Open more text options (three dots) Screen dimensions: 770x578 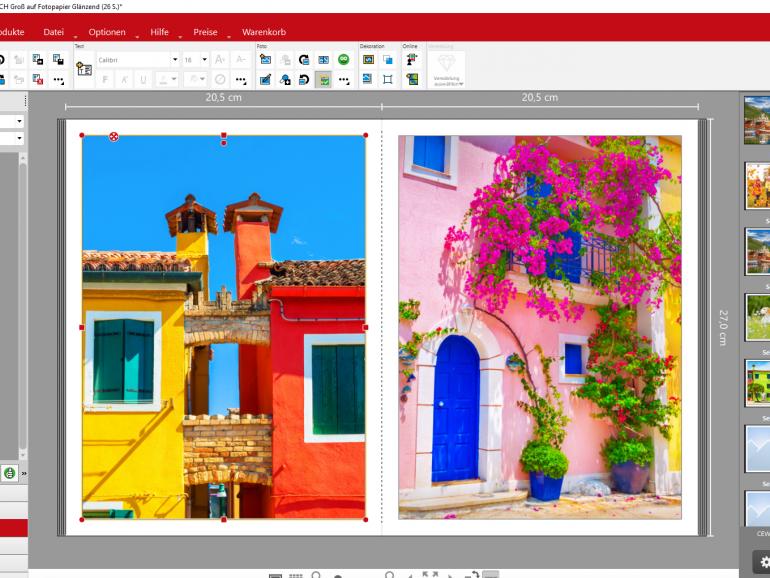pos(241,80)
